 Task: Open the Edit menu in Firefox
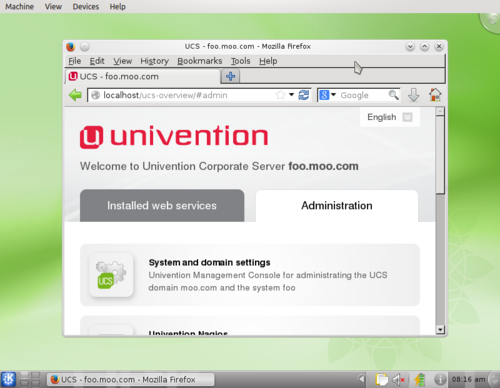pos(97,61)
